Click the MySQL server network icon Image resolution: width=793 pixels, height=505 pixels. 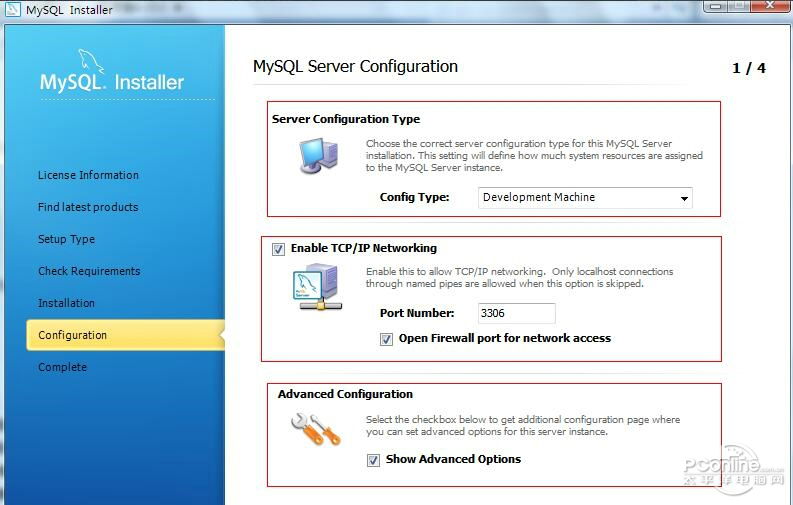pyautogui.click(x=318, y=287)
